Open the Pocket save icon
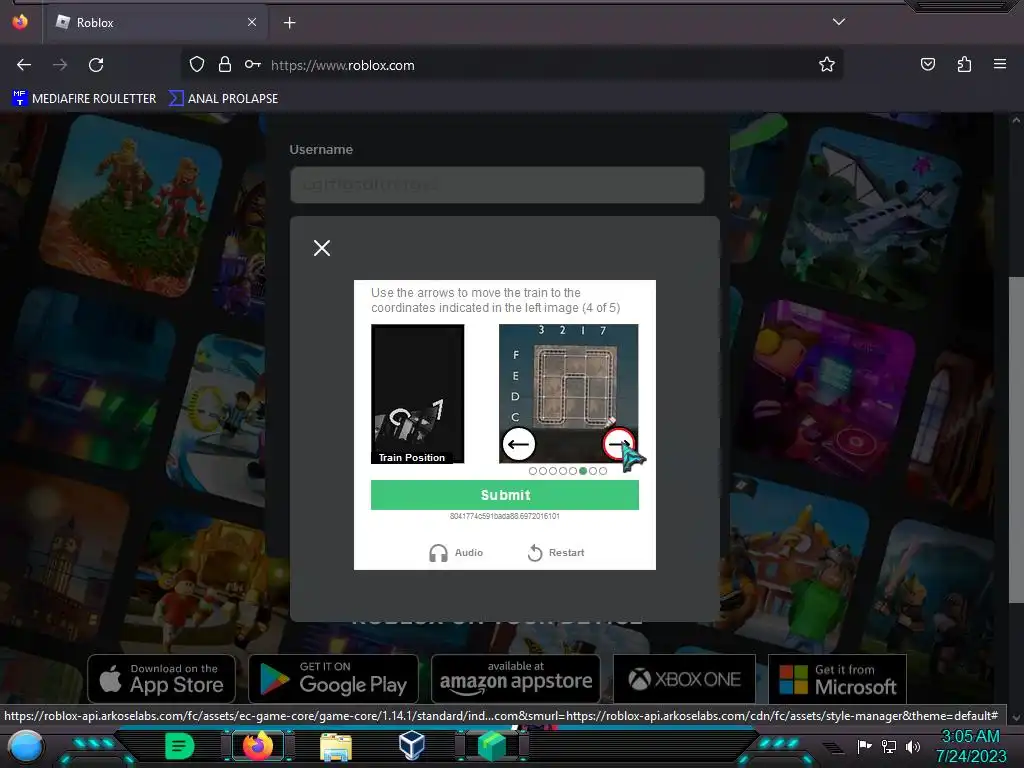The height and width of the screenshot is (768, 1024). (927, 64)
